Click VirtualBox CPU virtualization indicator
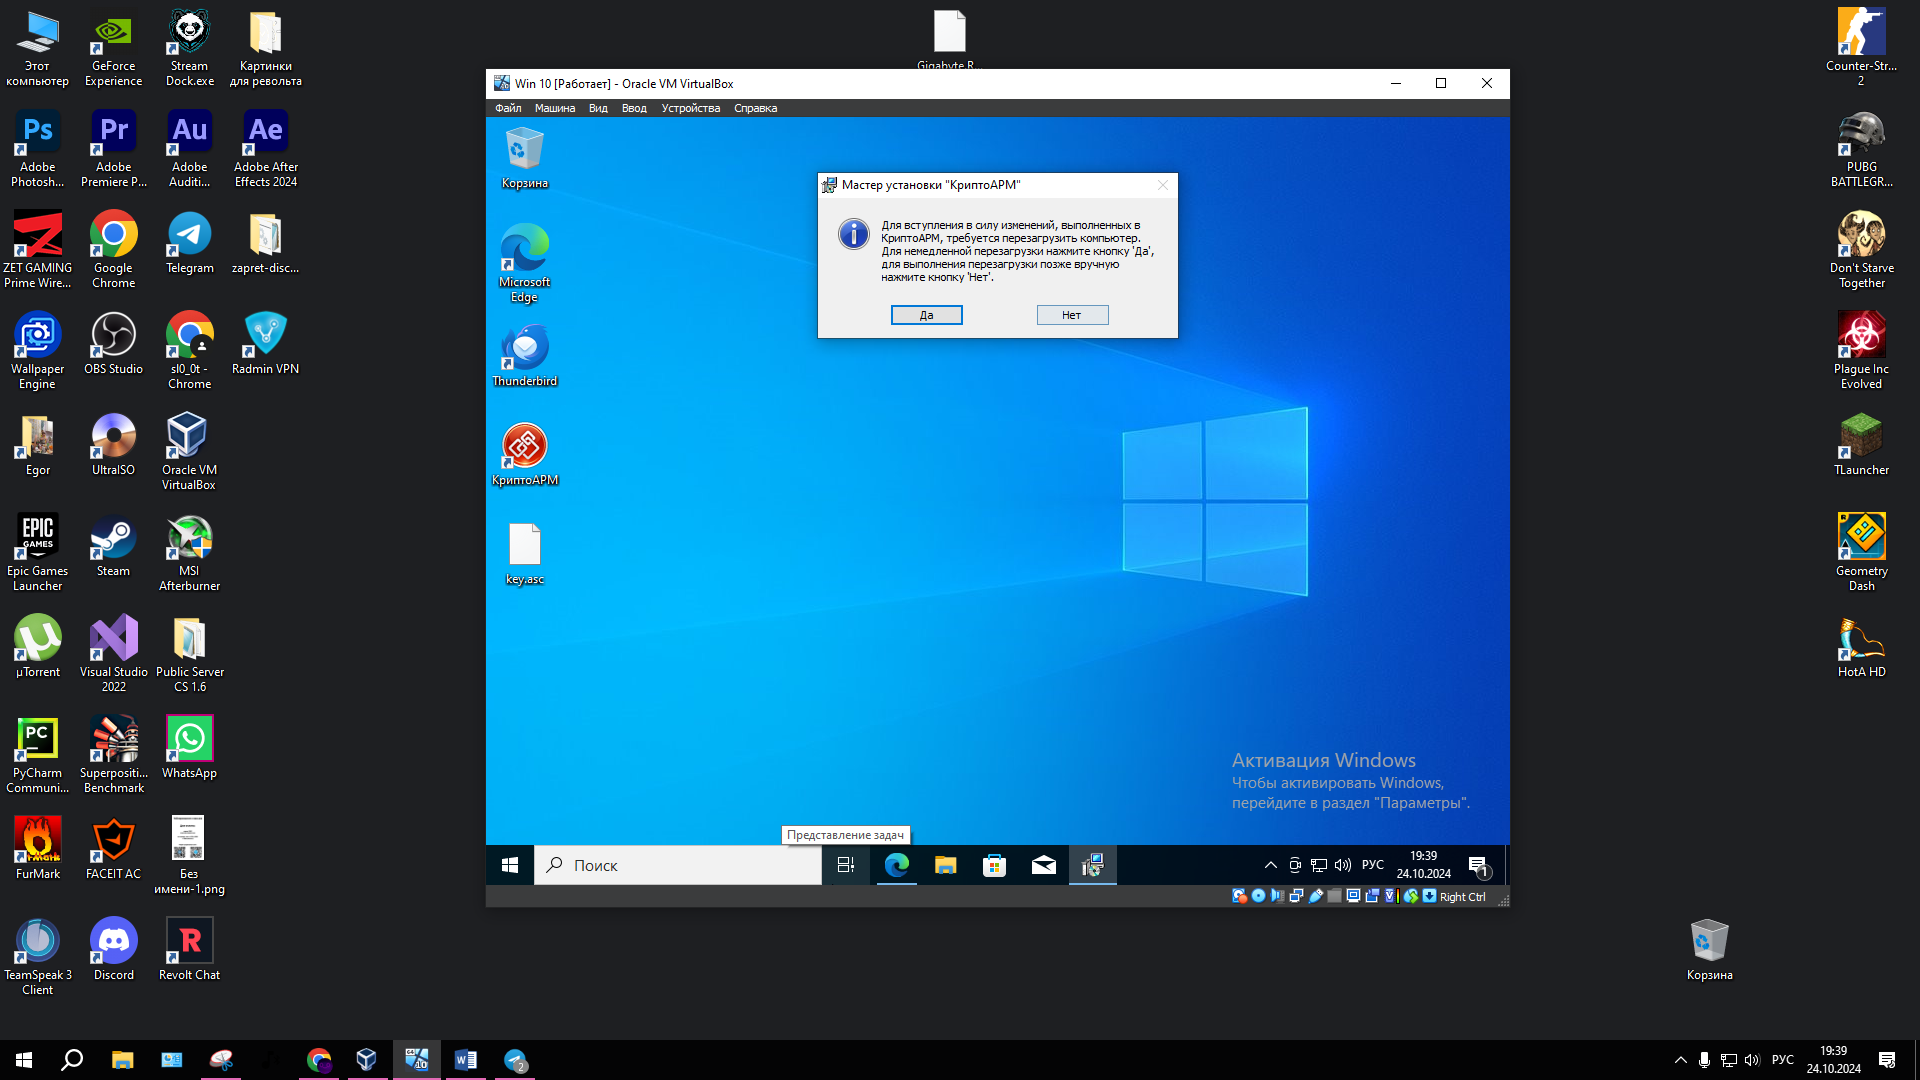 click(x=1390, y=896)
